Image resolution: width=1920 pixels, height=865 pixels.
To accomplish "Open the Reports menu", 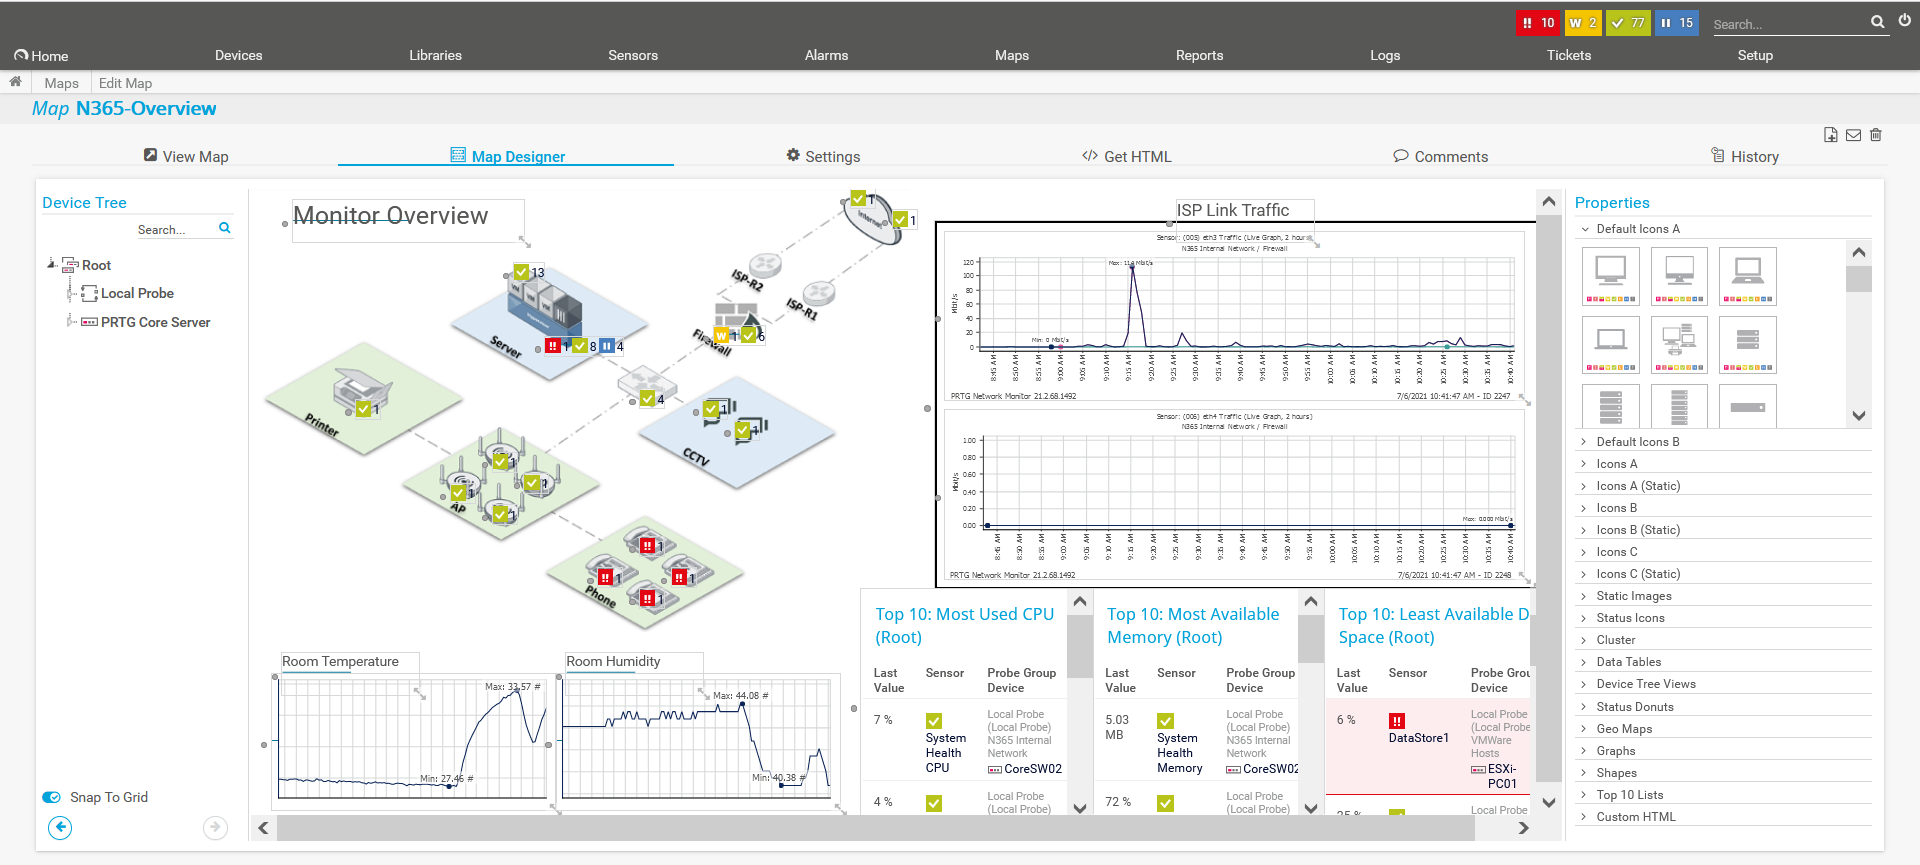I will [x=1199, y=55].
